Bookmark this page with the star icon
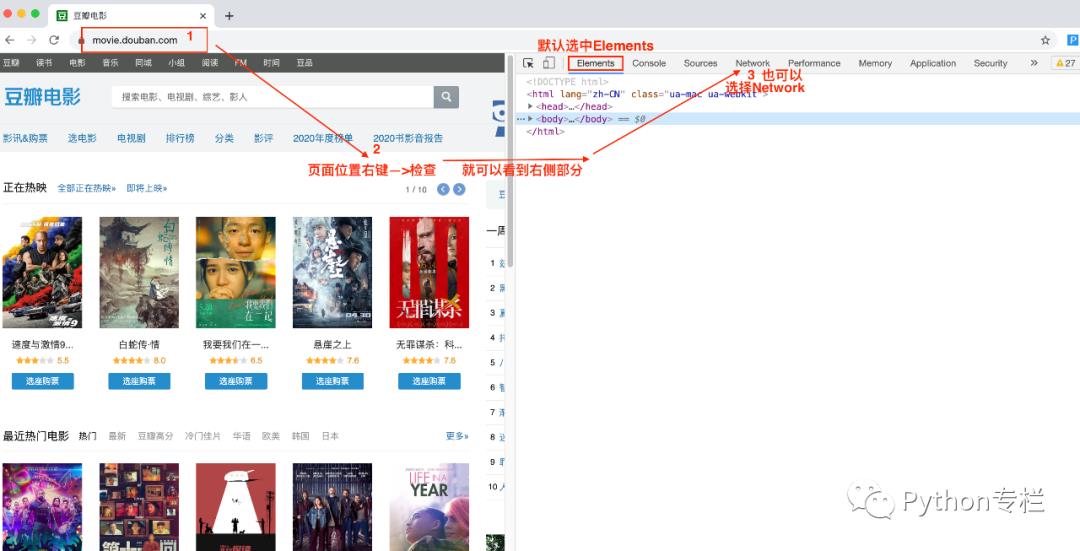Image resolution: width=1080 pixels, height=551 pixels. 1045,40
